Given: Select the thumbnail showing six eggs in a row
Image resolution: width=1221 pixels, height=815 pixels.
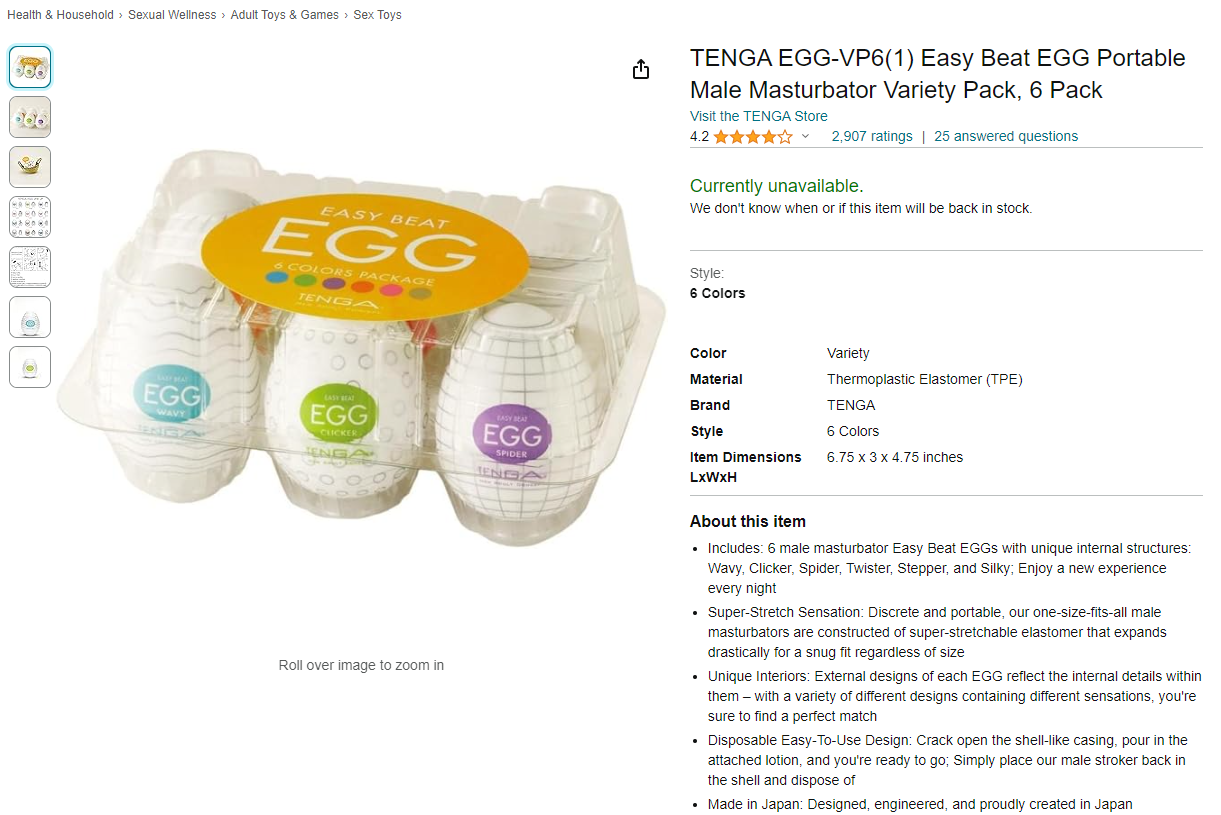Looking at the screenshot, I should coord(30,117).
